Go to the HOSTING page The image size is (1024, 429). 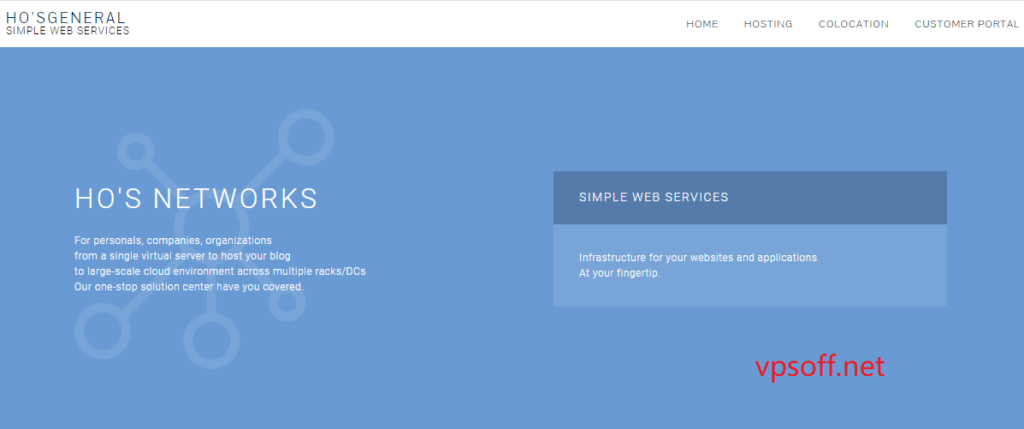coord(767,24)
